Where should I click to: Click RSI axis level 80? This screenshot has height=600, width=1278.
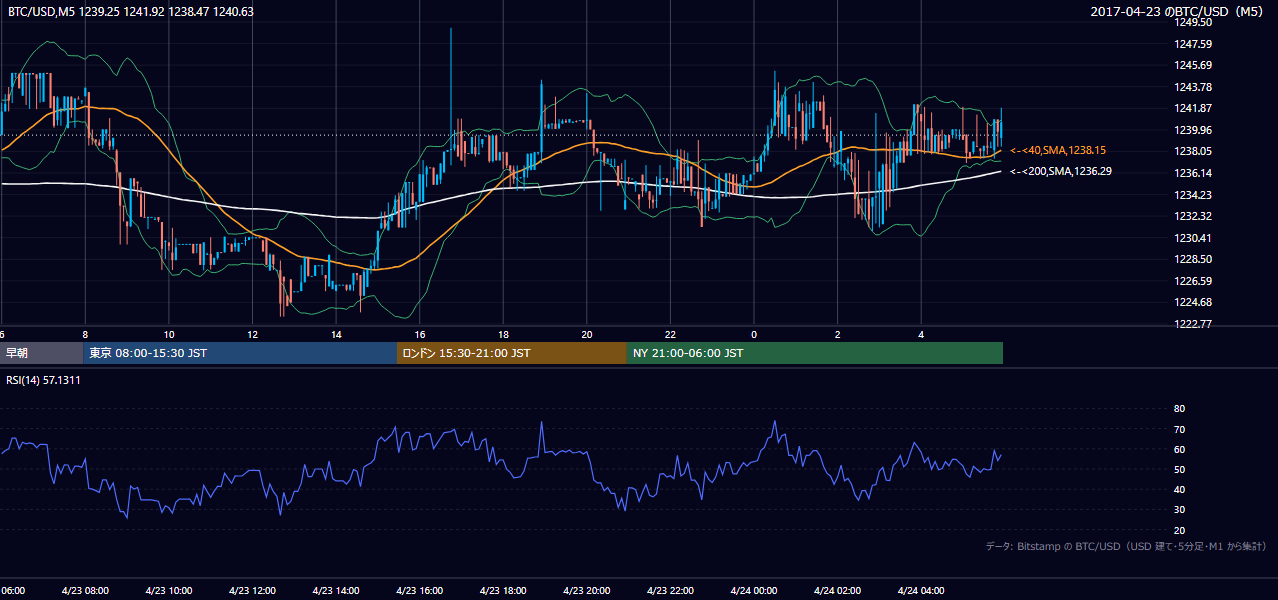(1179, 409)
